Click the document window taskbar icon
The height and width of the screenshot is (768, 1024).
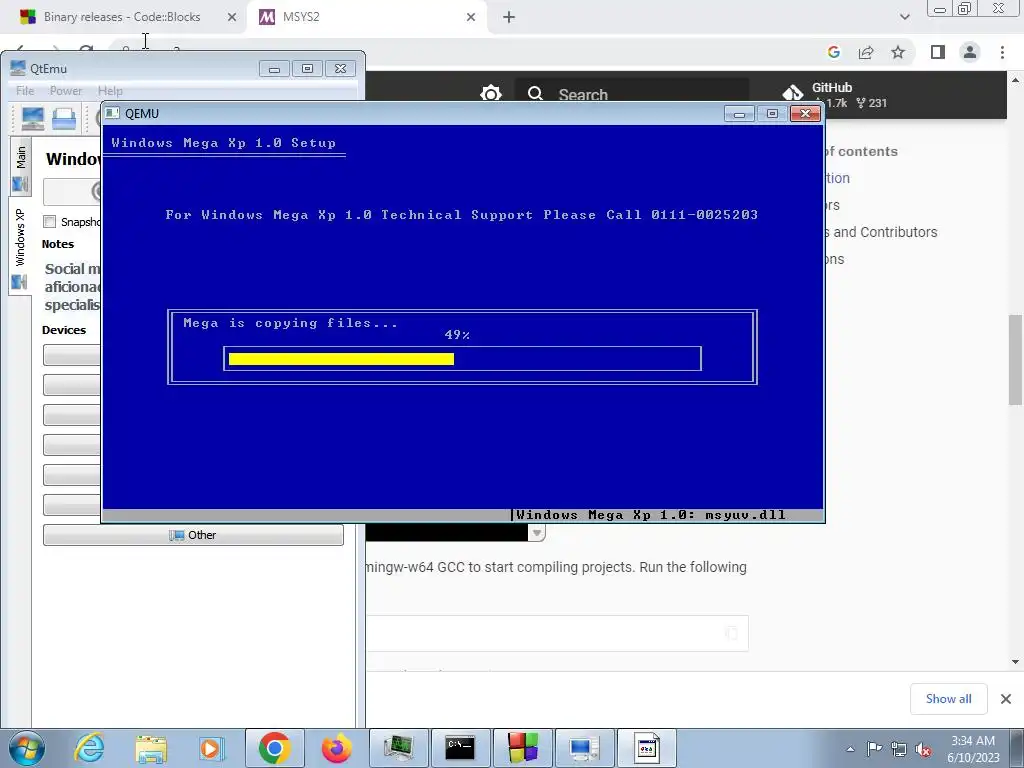(647, 748)
